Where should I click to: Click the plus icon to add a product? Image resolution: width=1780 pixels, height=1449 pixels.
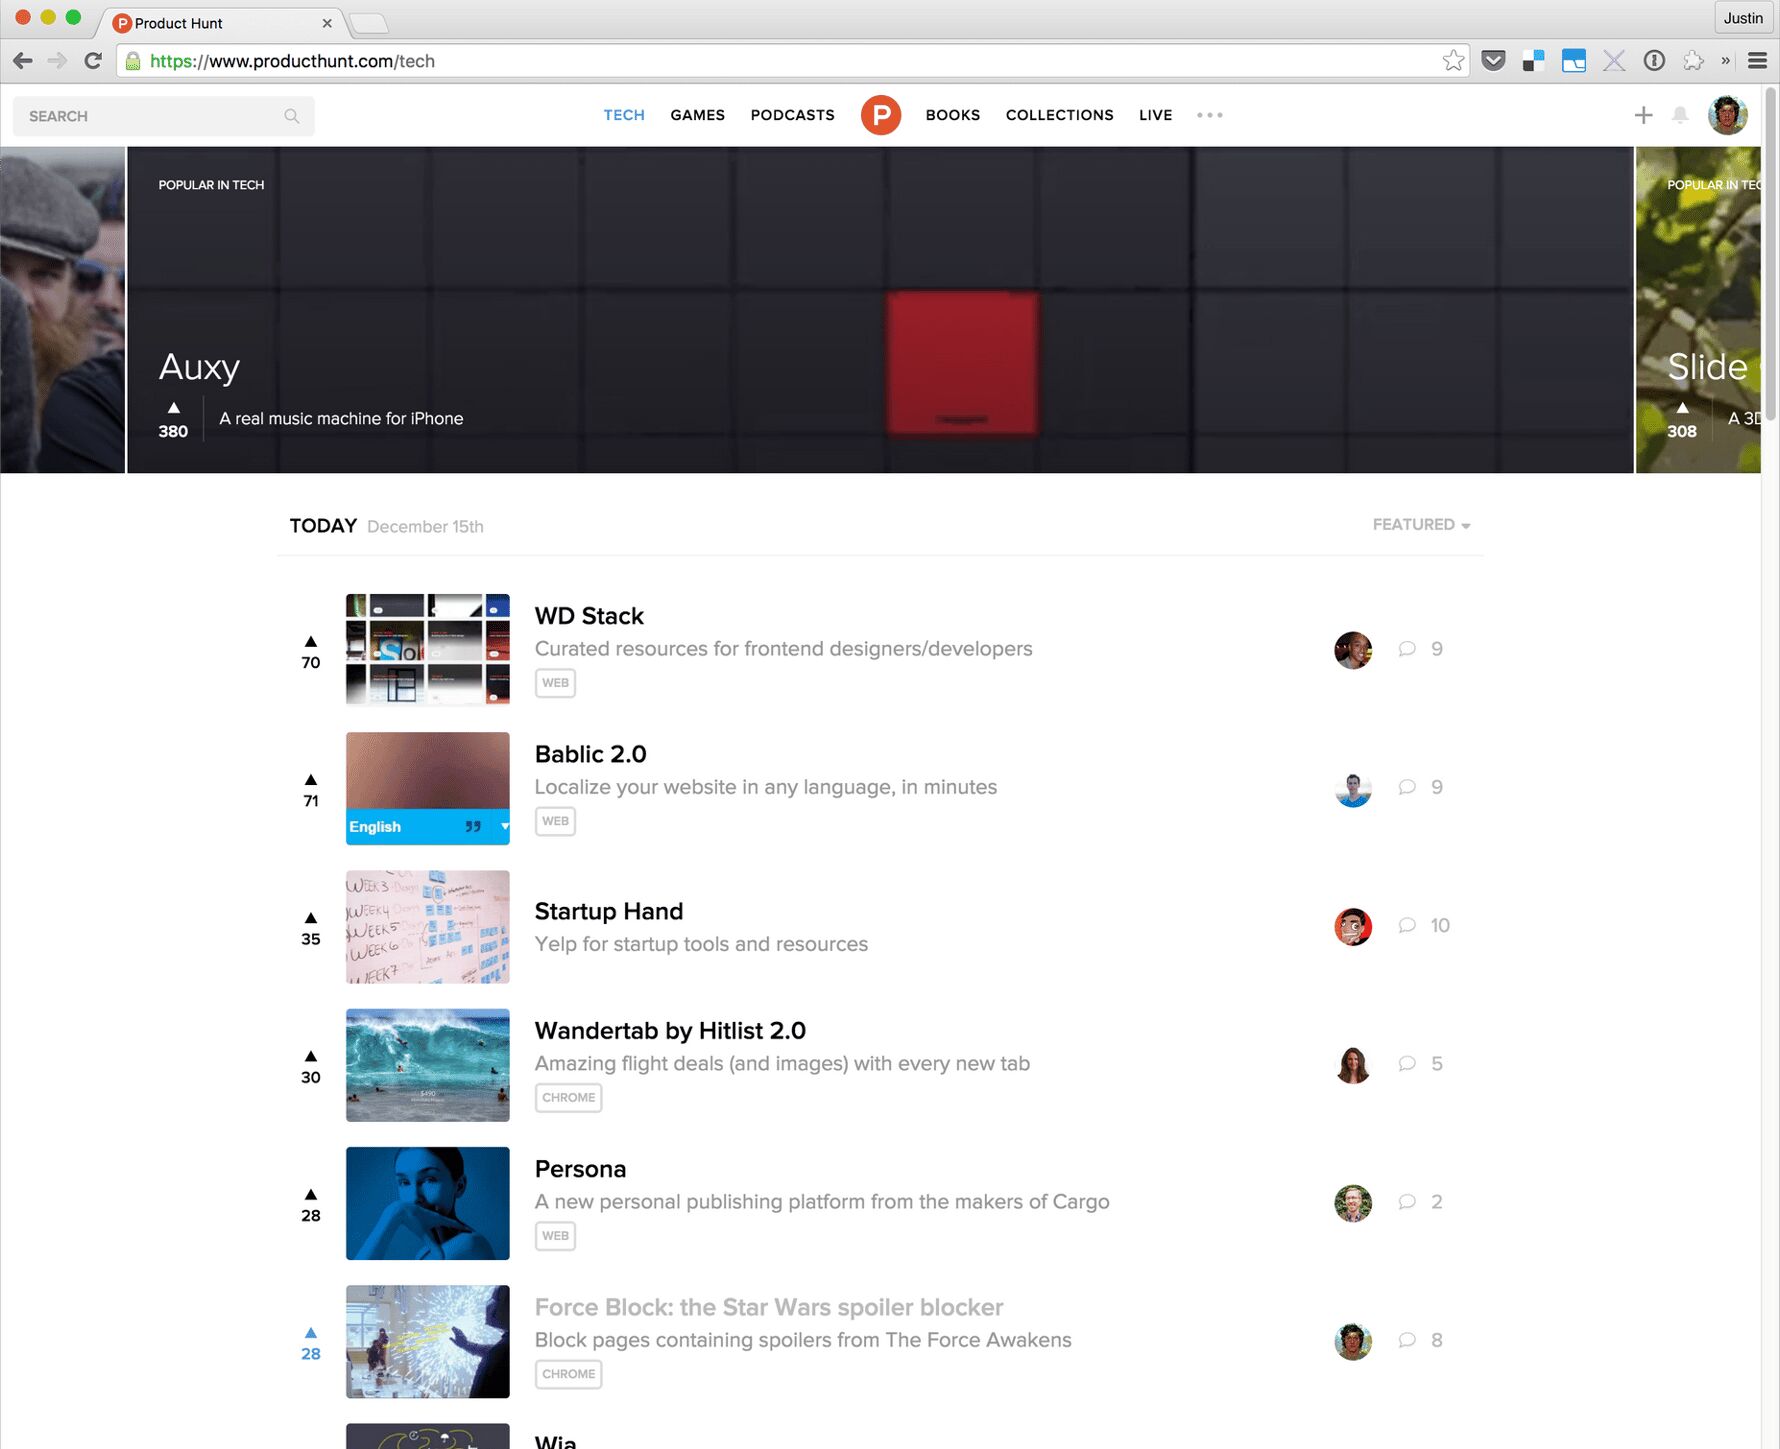1643,115
